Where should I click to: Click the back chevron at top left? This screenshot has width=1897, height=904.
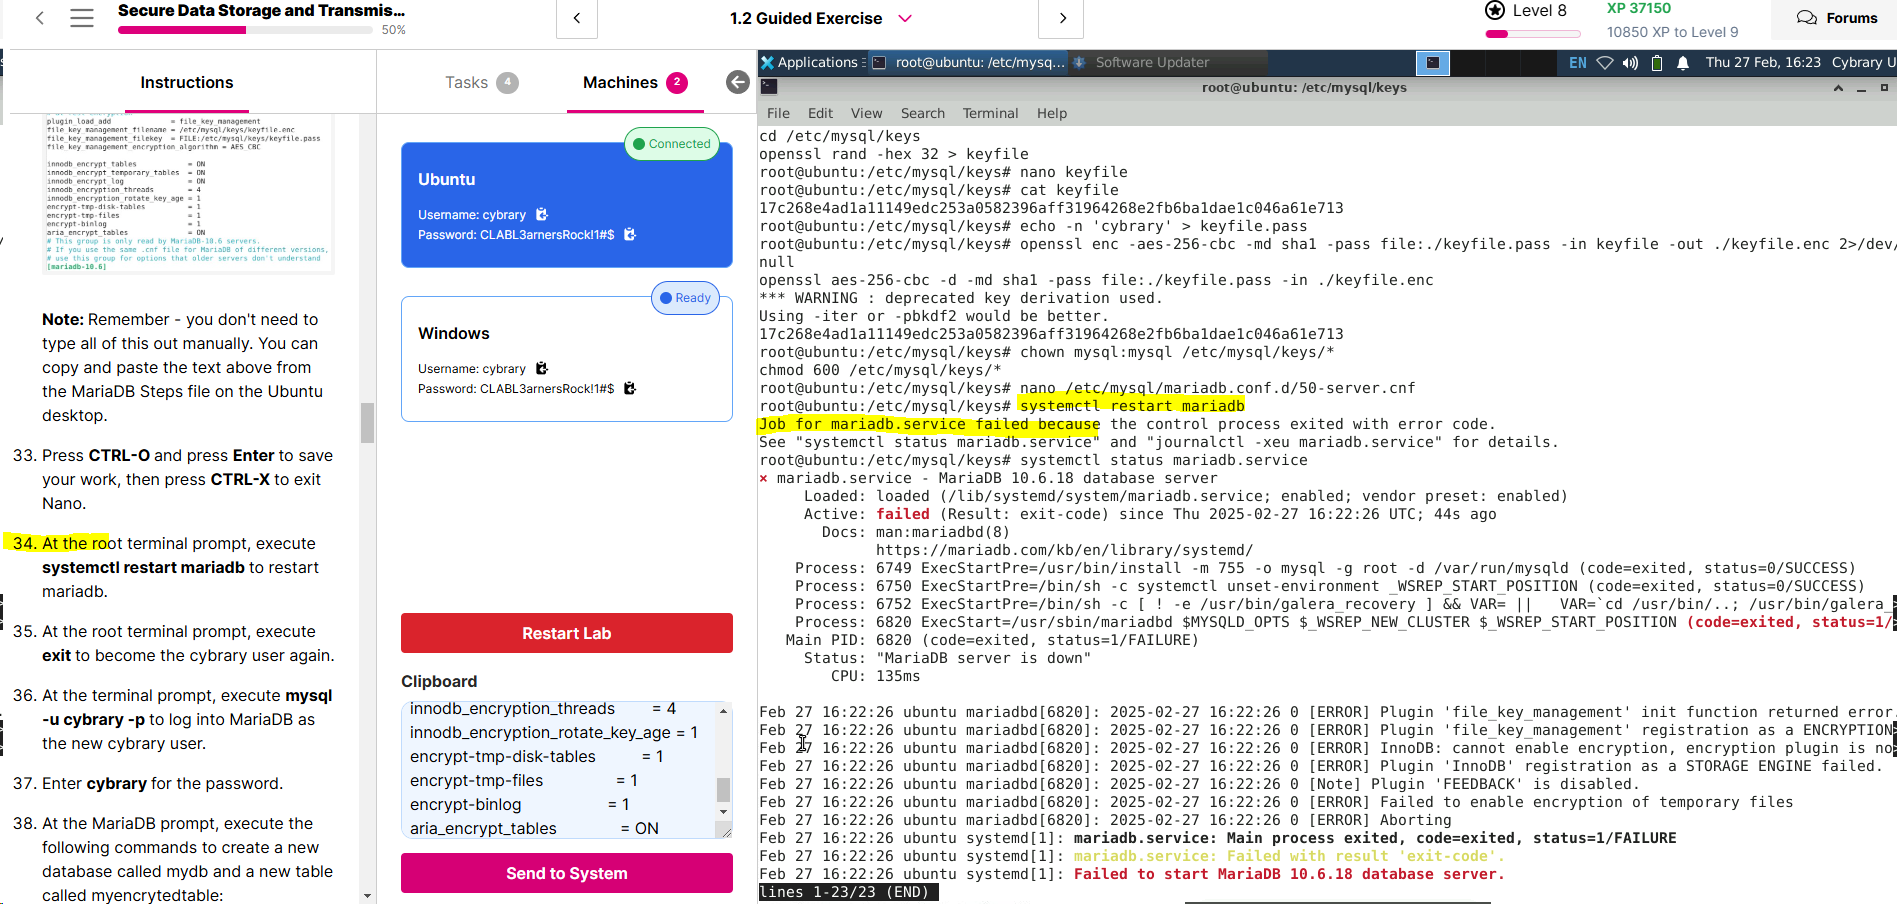click(x=40, y=18)
